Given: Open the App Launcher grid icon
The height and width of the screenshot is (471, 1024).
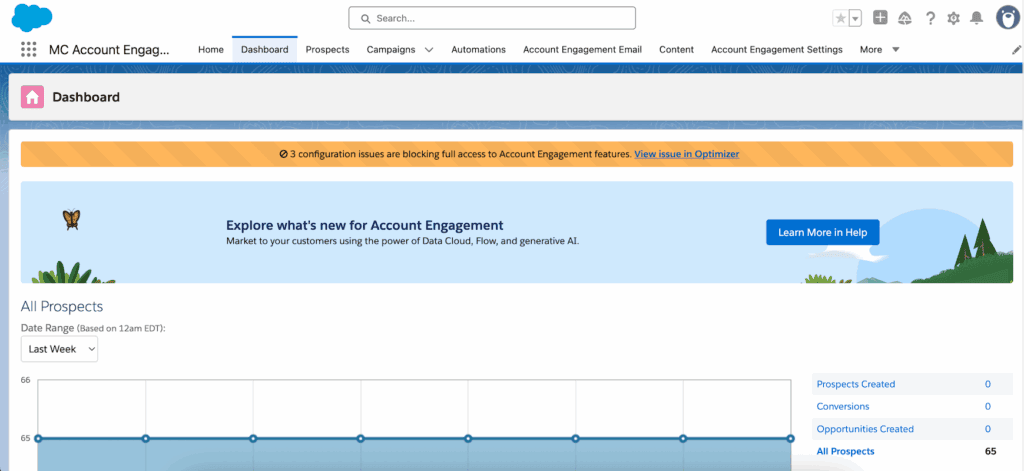Looking at the screenshot, I should (28, 50).
